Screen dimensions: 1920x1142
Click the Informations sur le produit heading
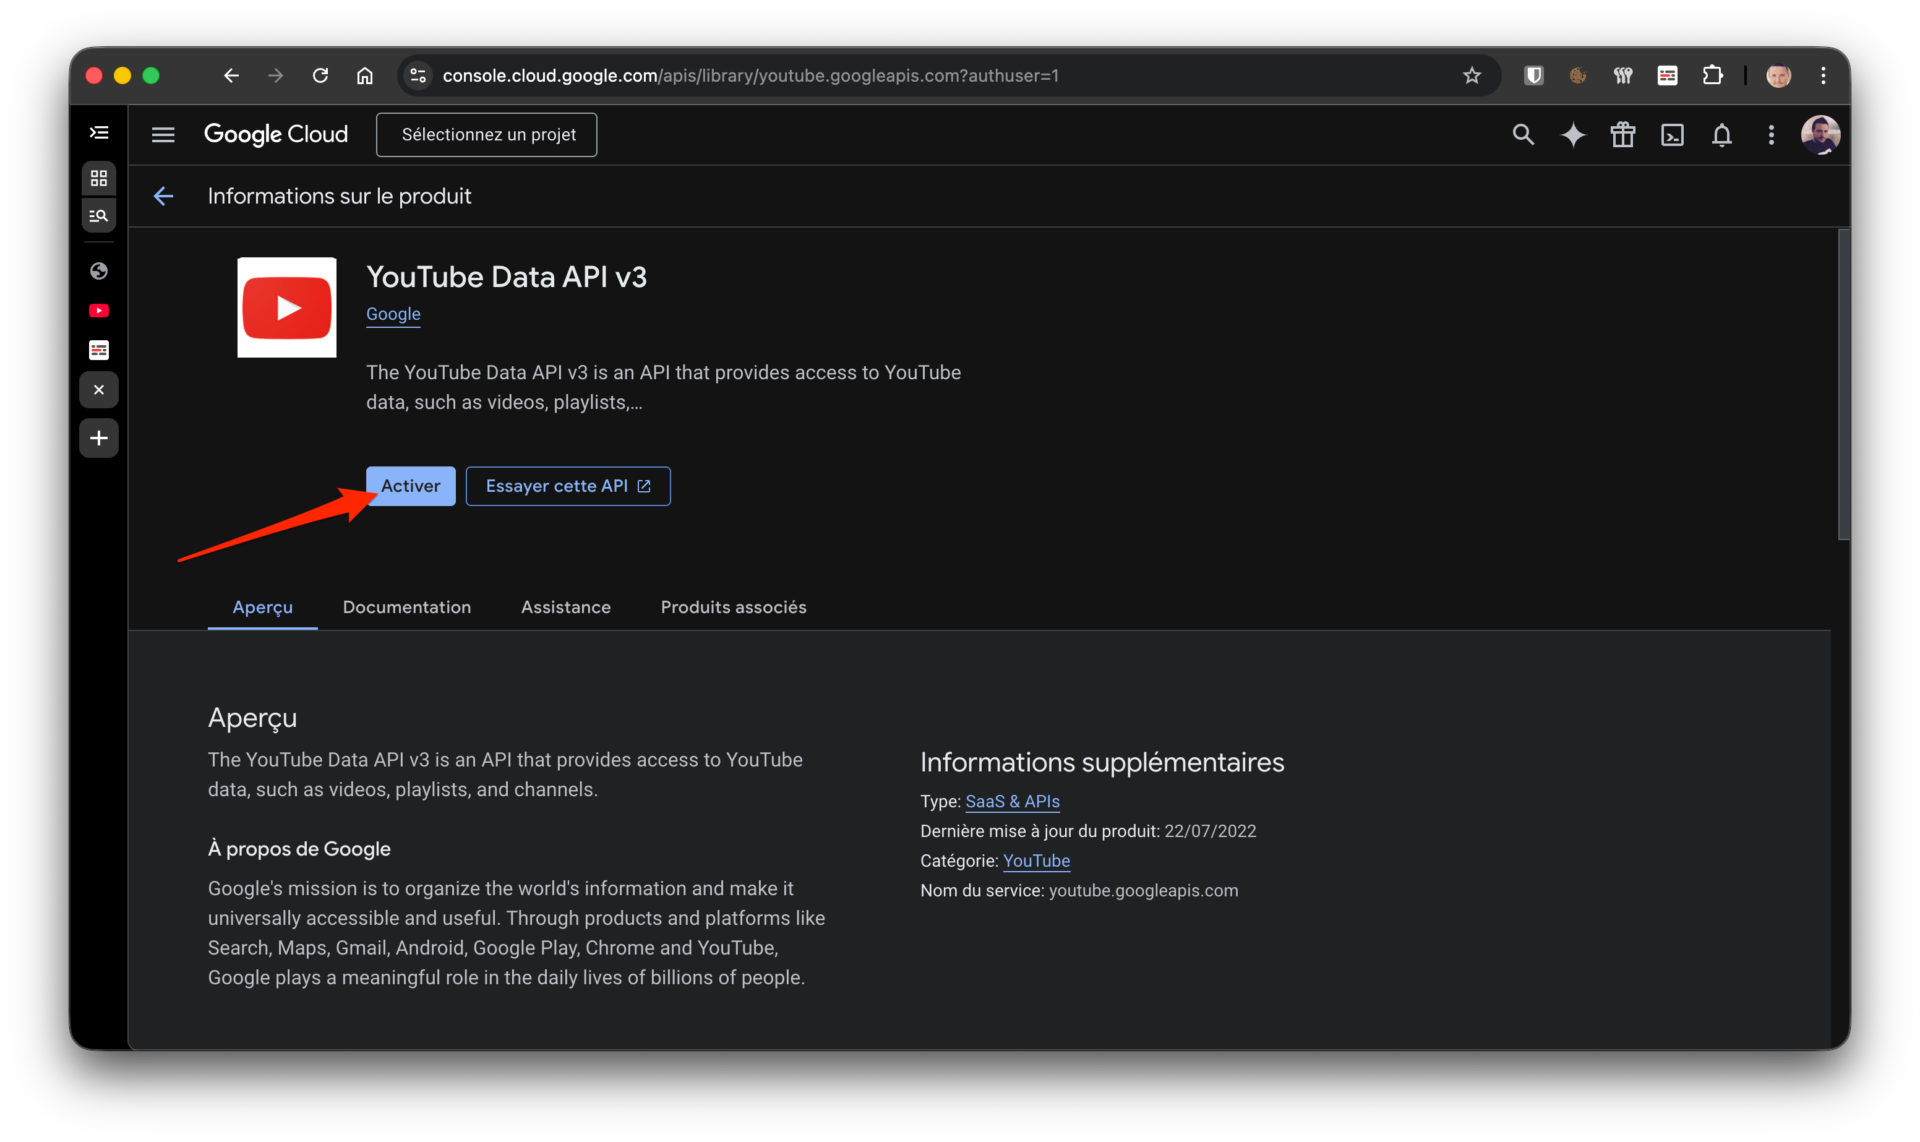[339, 196]
